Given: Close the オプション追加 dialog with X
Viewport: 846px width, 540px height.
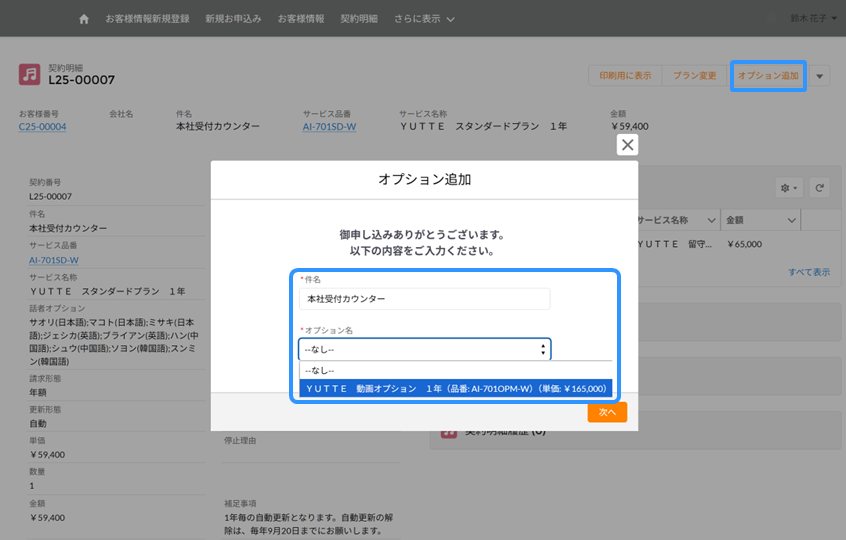Looking at the screenshot, I should click(x=627, y=145).
